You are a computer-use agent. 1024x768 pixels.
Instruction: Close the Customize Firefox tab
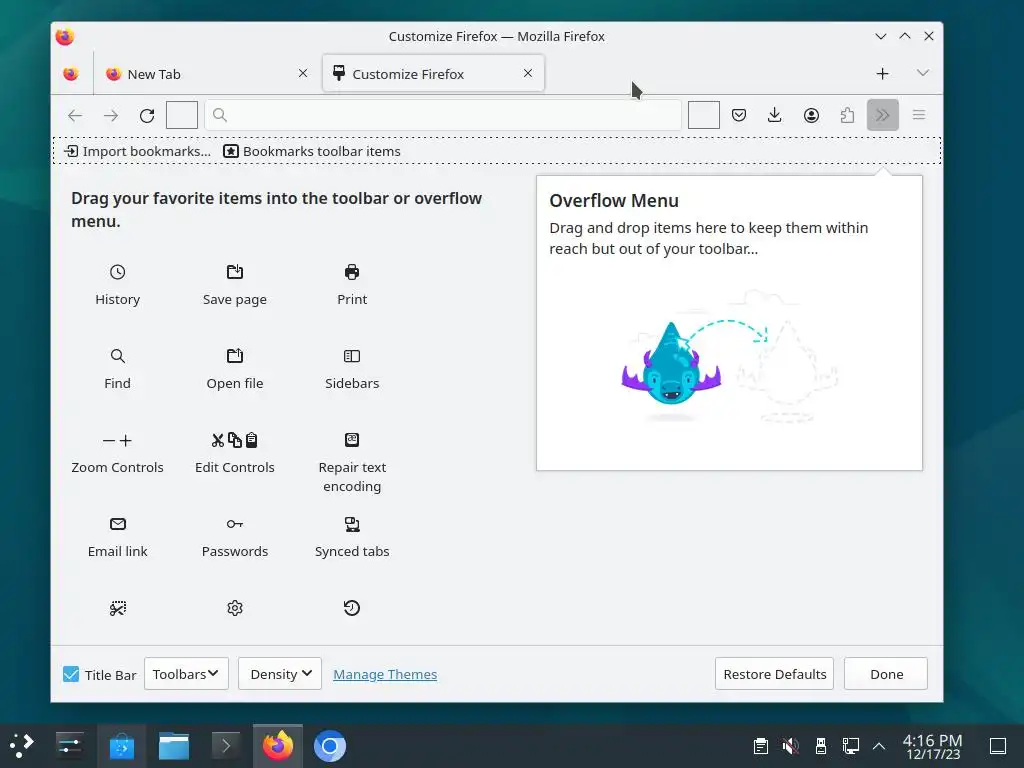(x=528, y=73)
